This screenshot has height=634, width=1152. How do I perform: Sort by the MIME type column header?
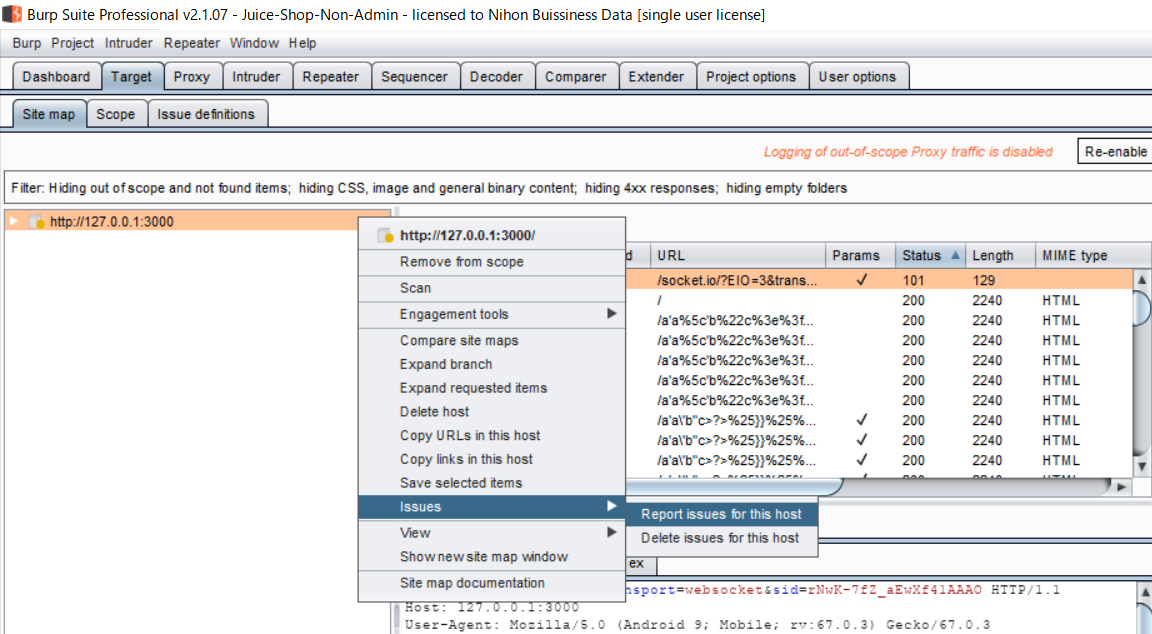(1093, 255)
